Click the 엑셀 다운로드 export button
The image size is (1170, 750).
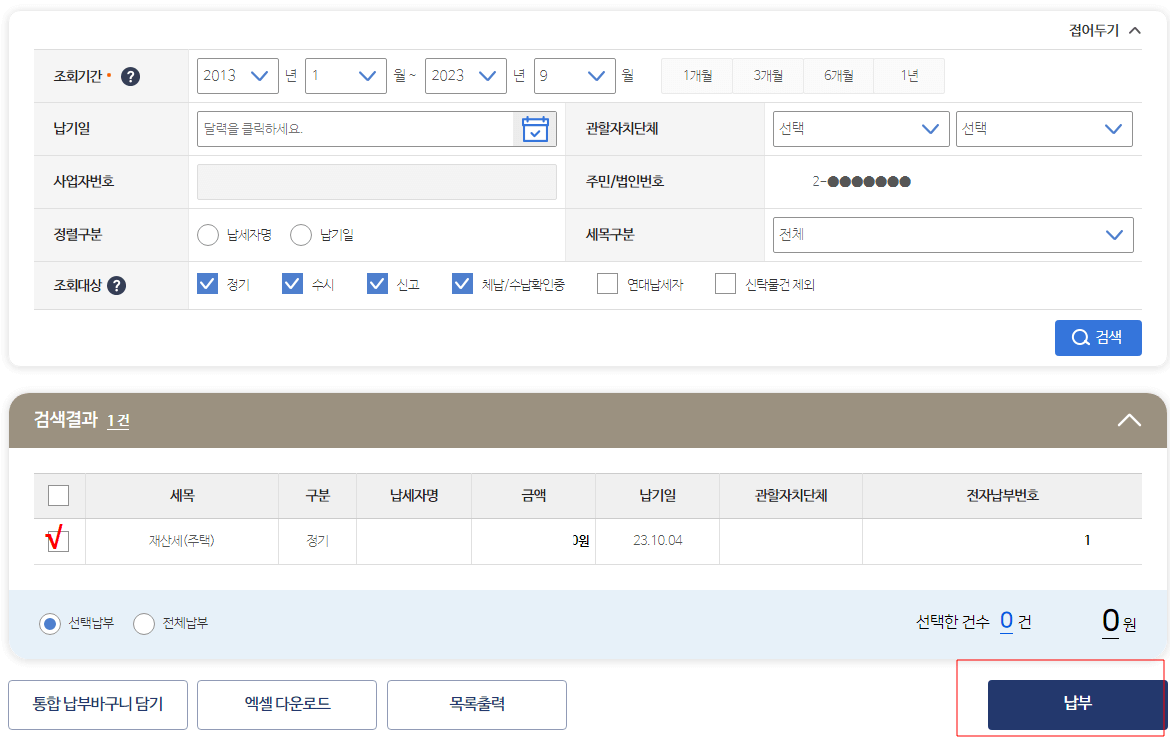(286, 704)
